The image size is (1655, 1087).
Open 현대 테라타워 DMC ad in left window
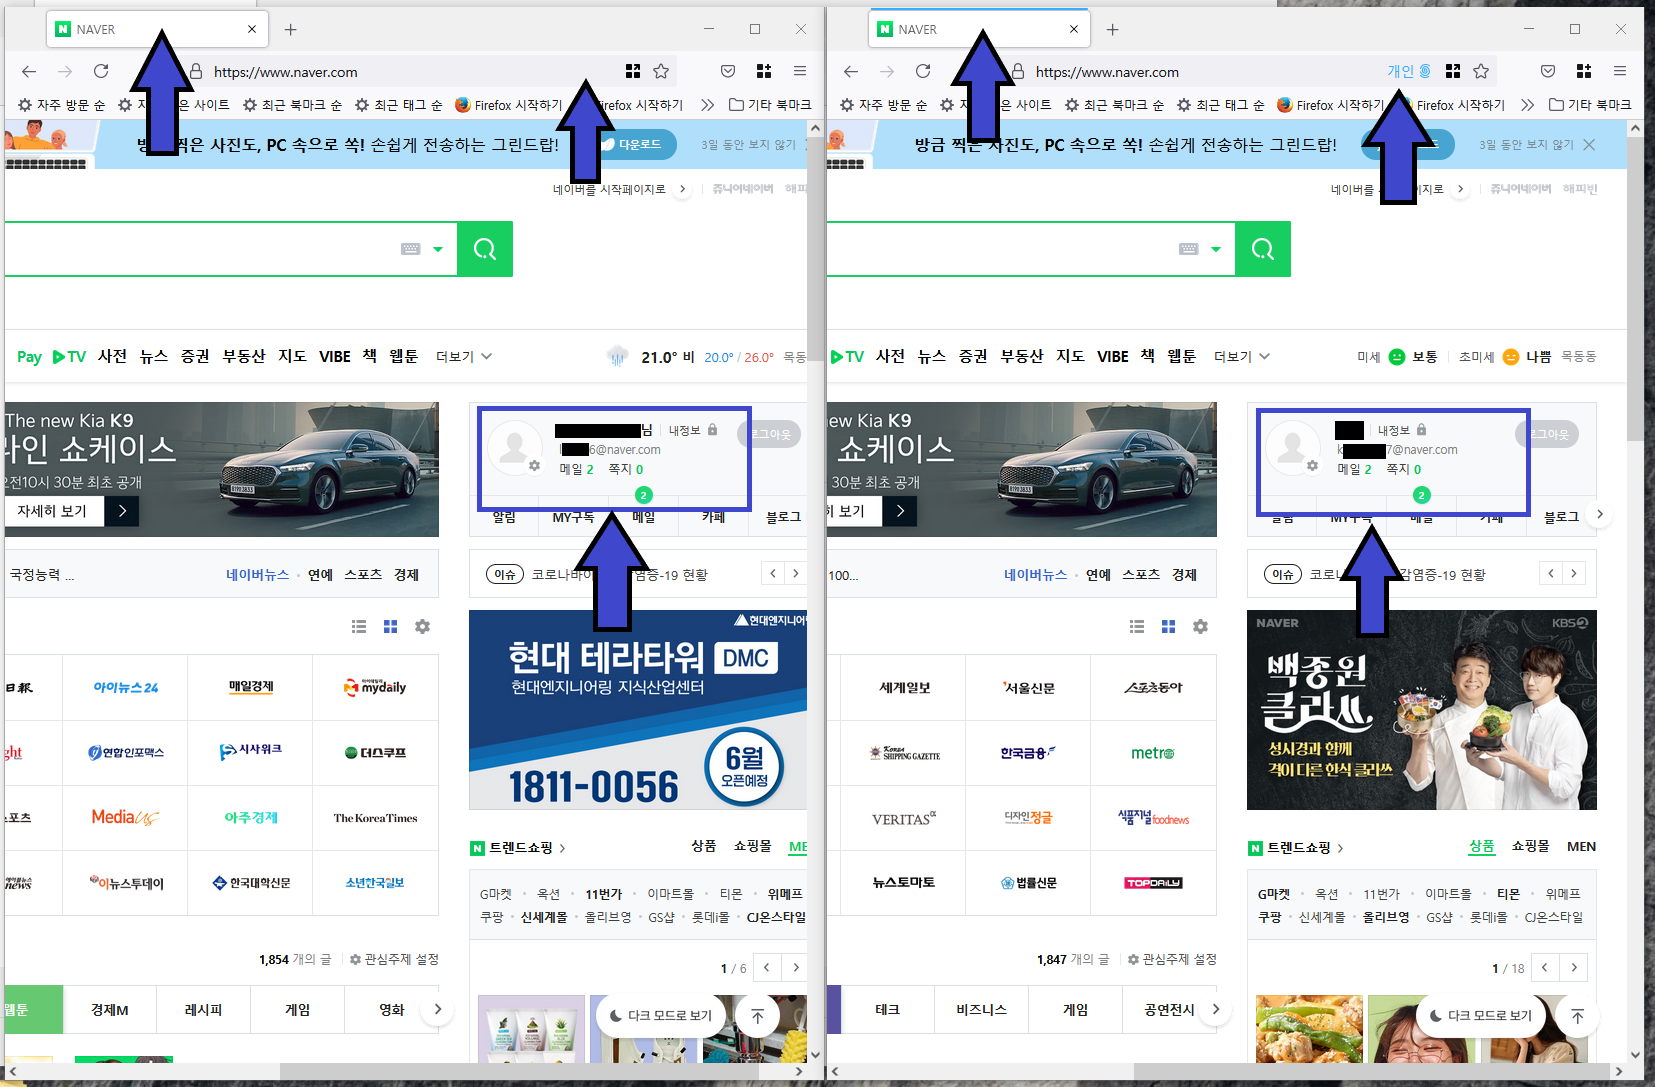[x=638, y=710]
